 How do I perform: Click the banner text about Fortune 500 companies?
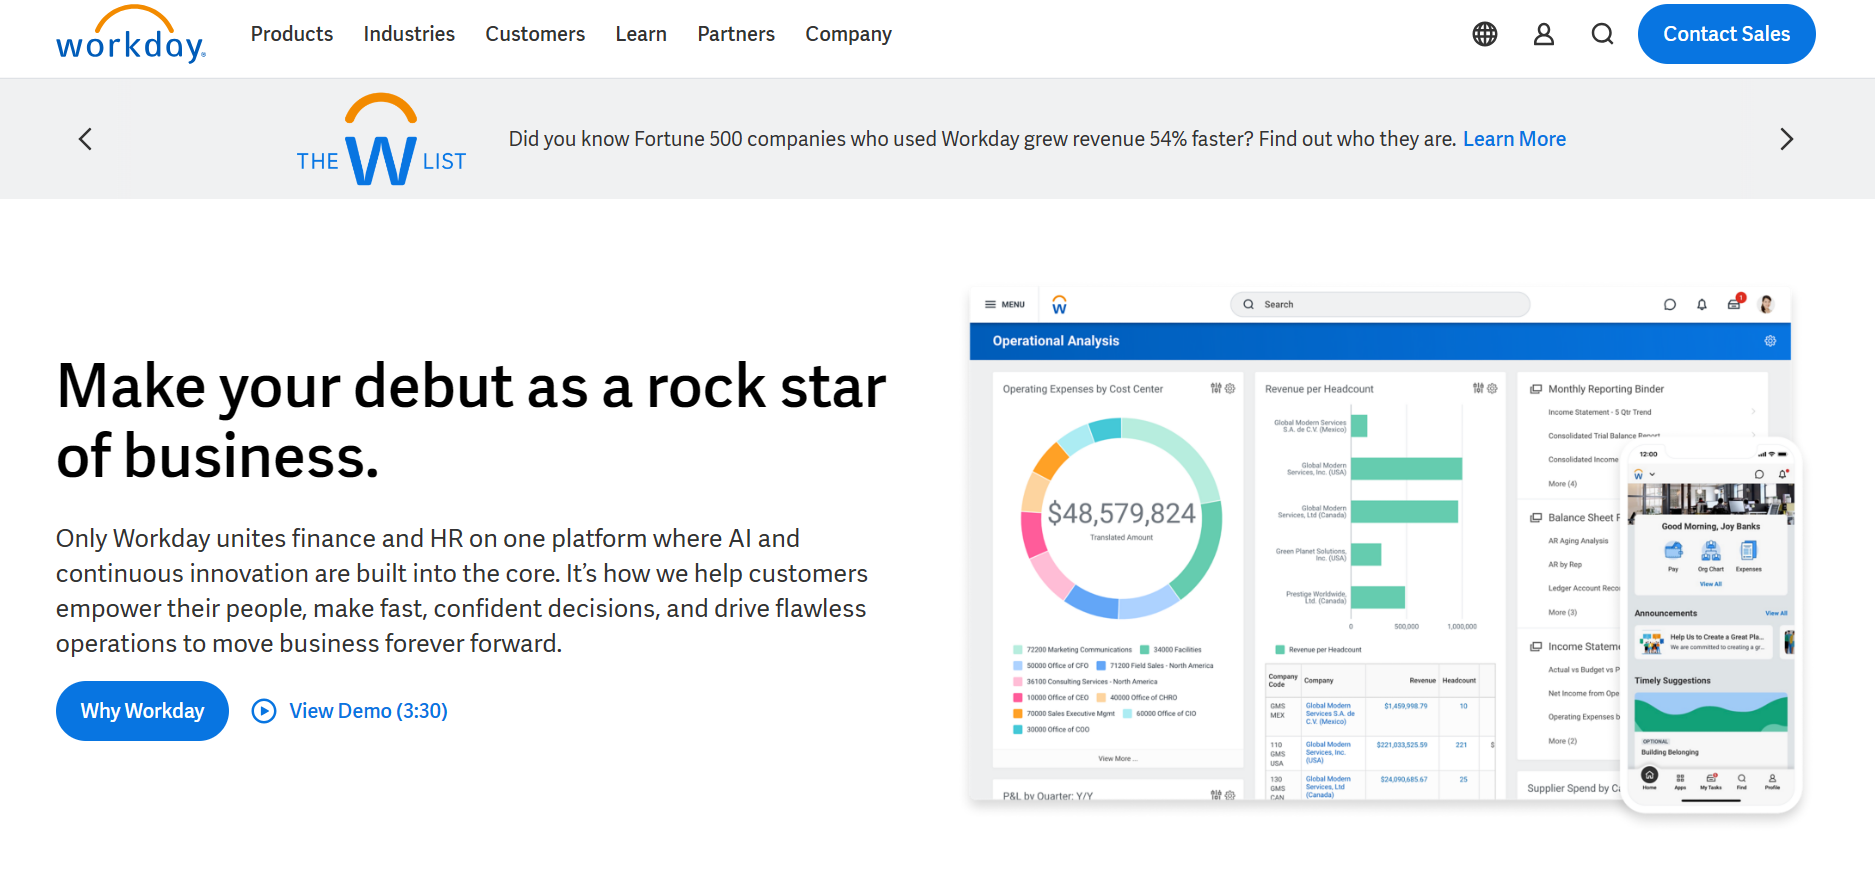click(x=982, y=139)
